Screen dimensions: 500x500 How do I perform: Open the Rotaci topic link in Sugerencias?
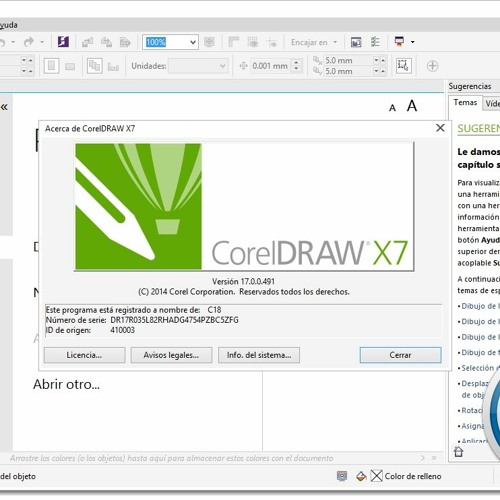pos(472,410)
